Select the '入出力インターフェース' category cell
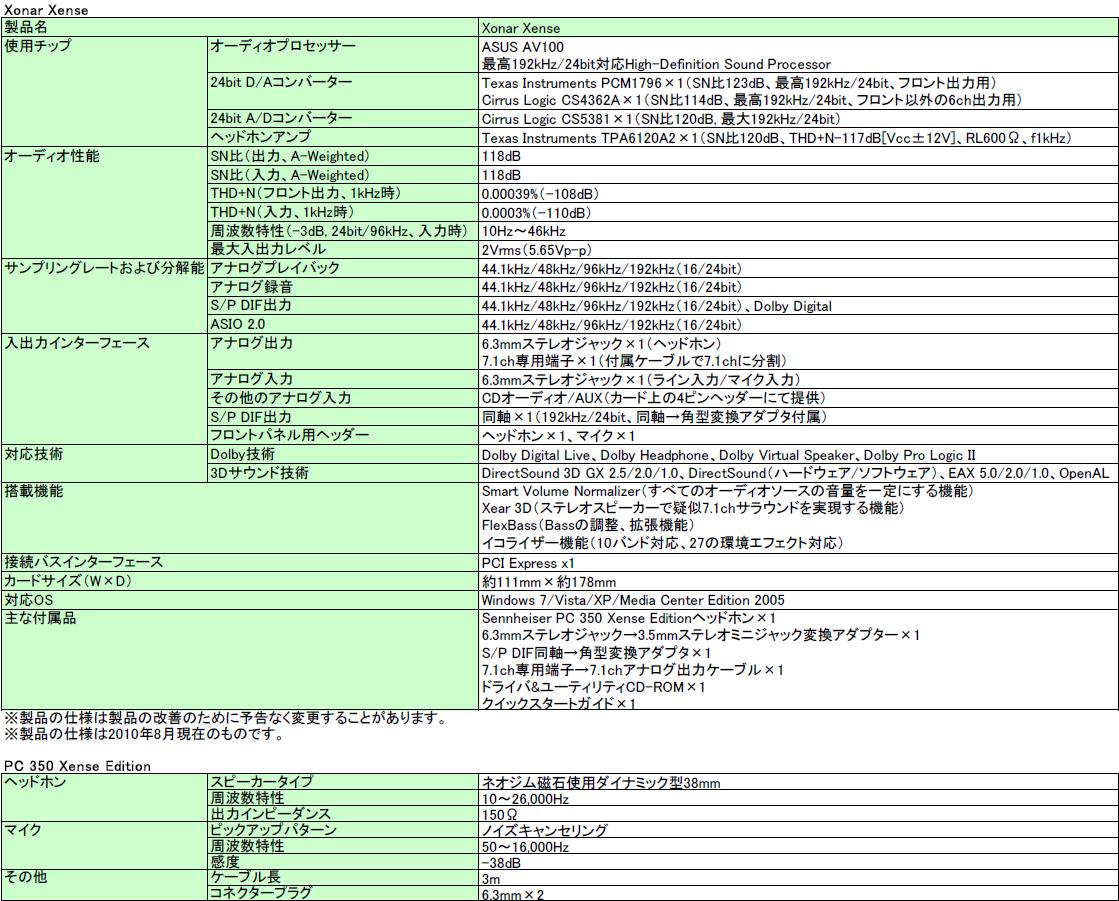Image resolution: width=1119 pixels, height=901 pixels. [104, 389]
